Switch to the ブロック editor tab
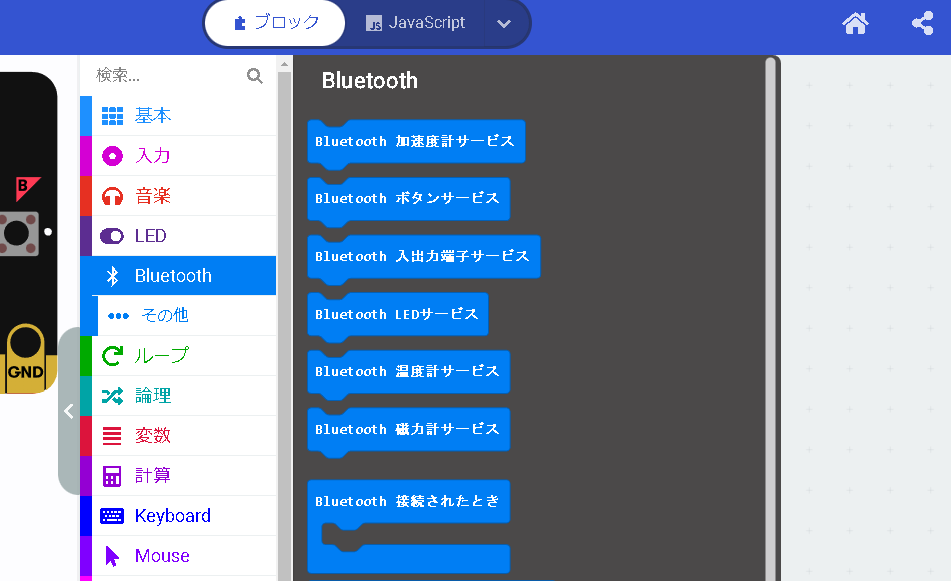The height and width of the screenshot is (581, 951). click(x=275, y=23)
